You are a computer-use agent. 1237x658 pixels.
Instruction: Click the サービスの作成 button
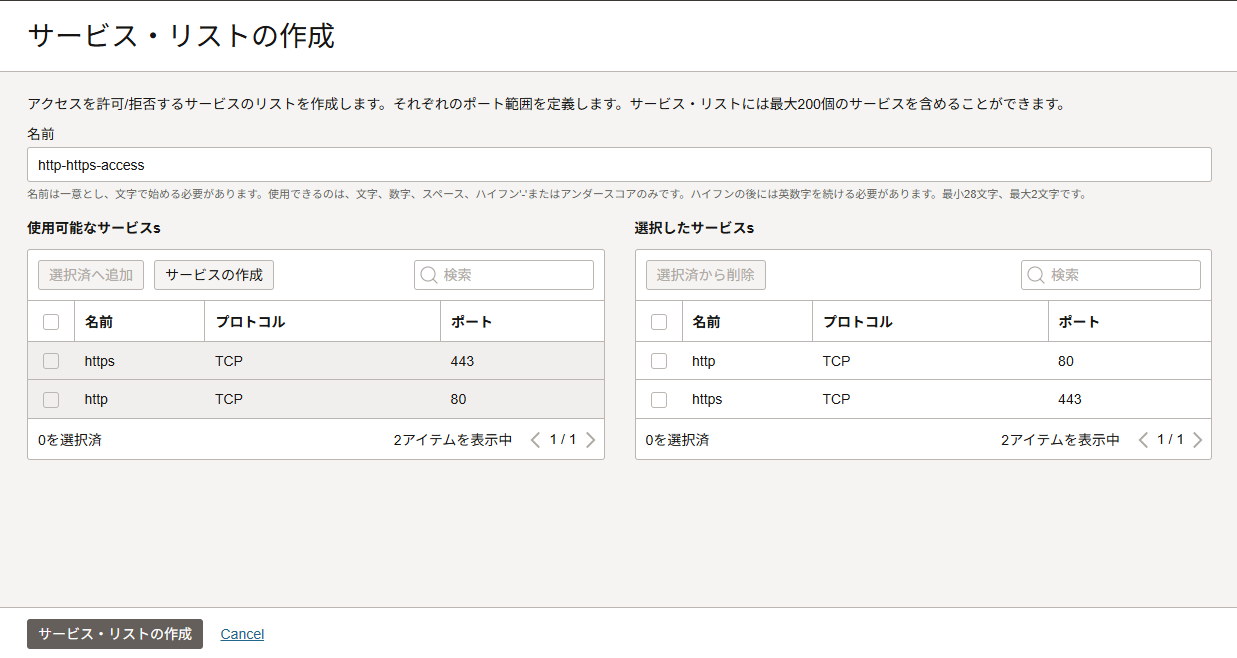(x=214, y=275)
